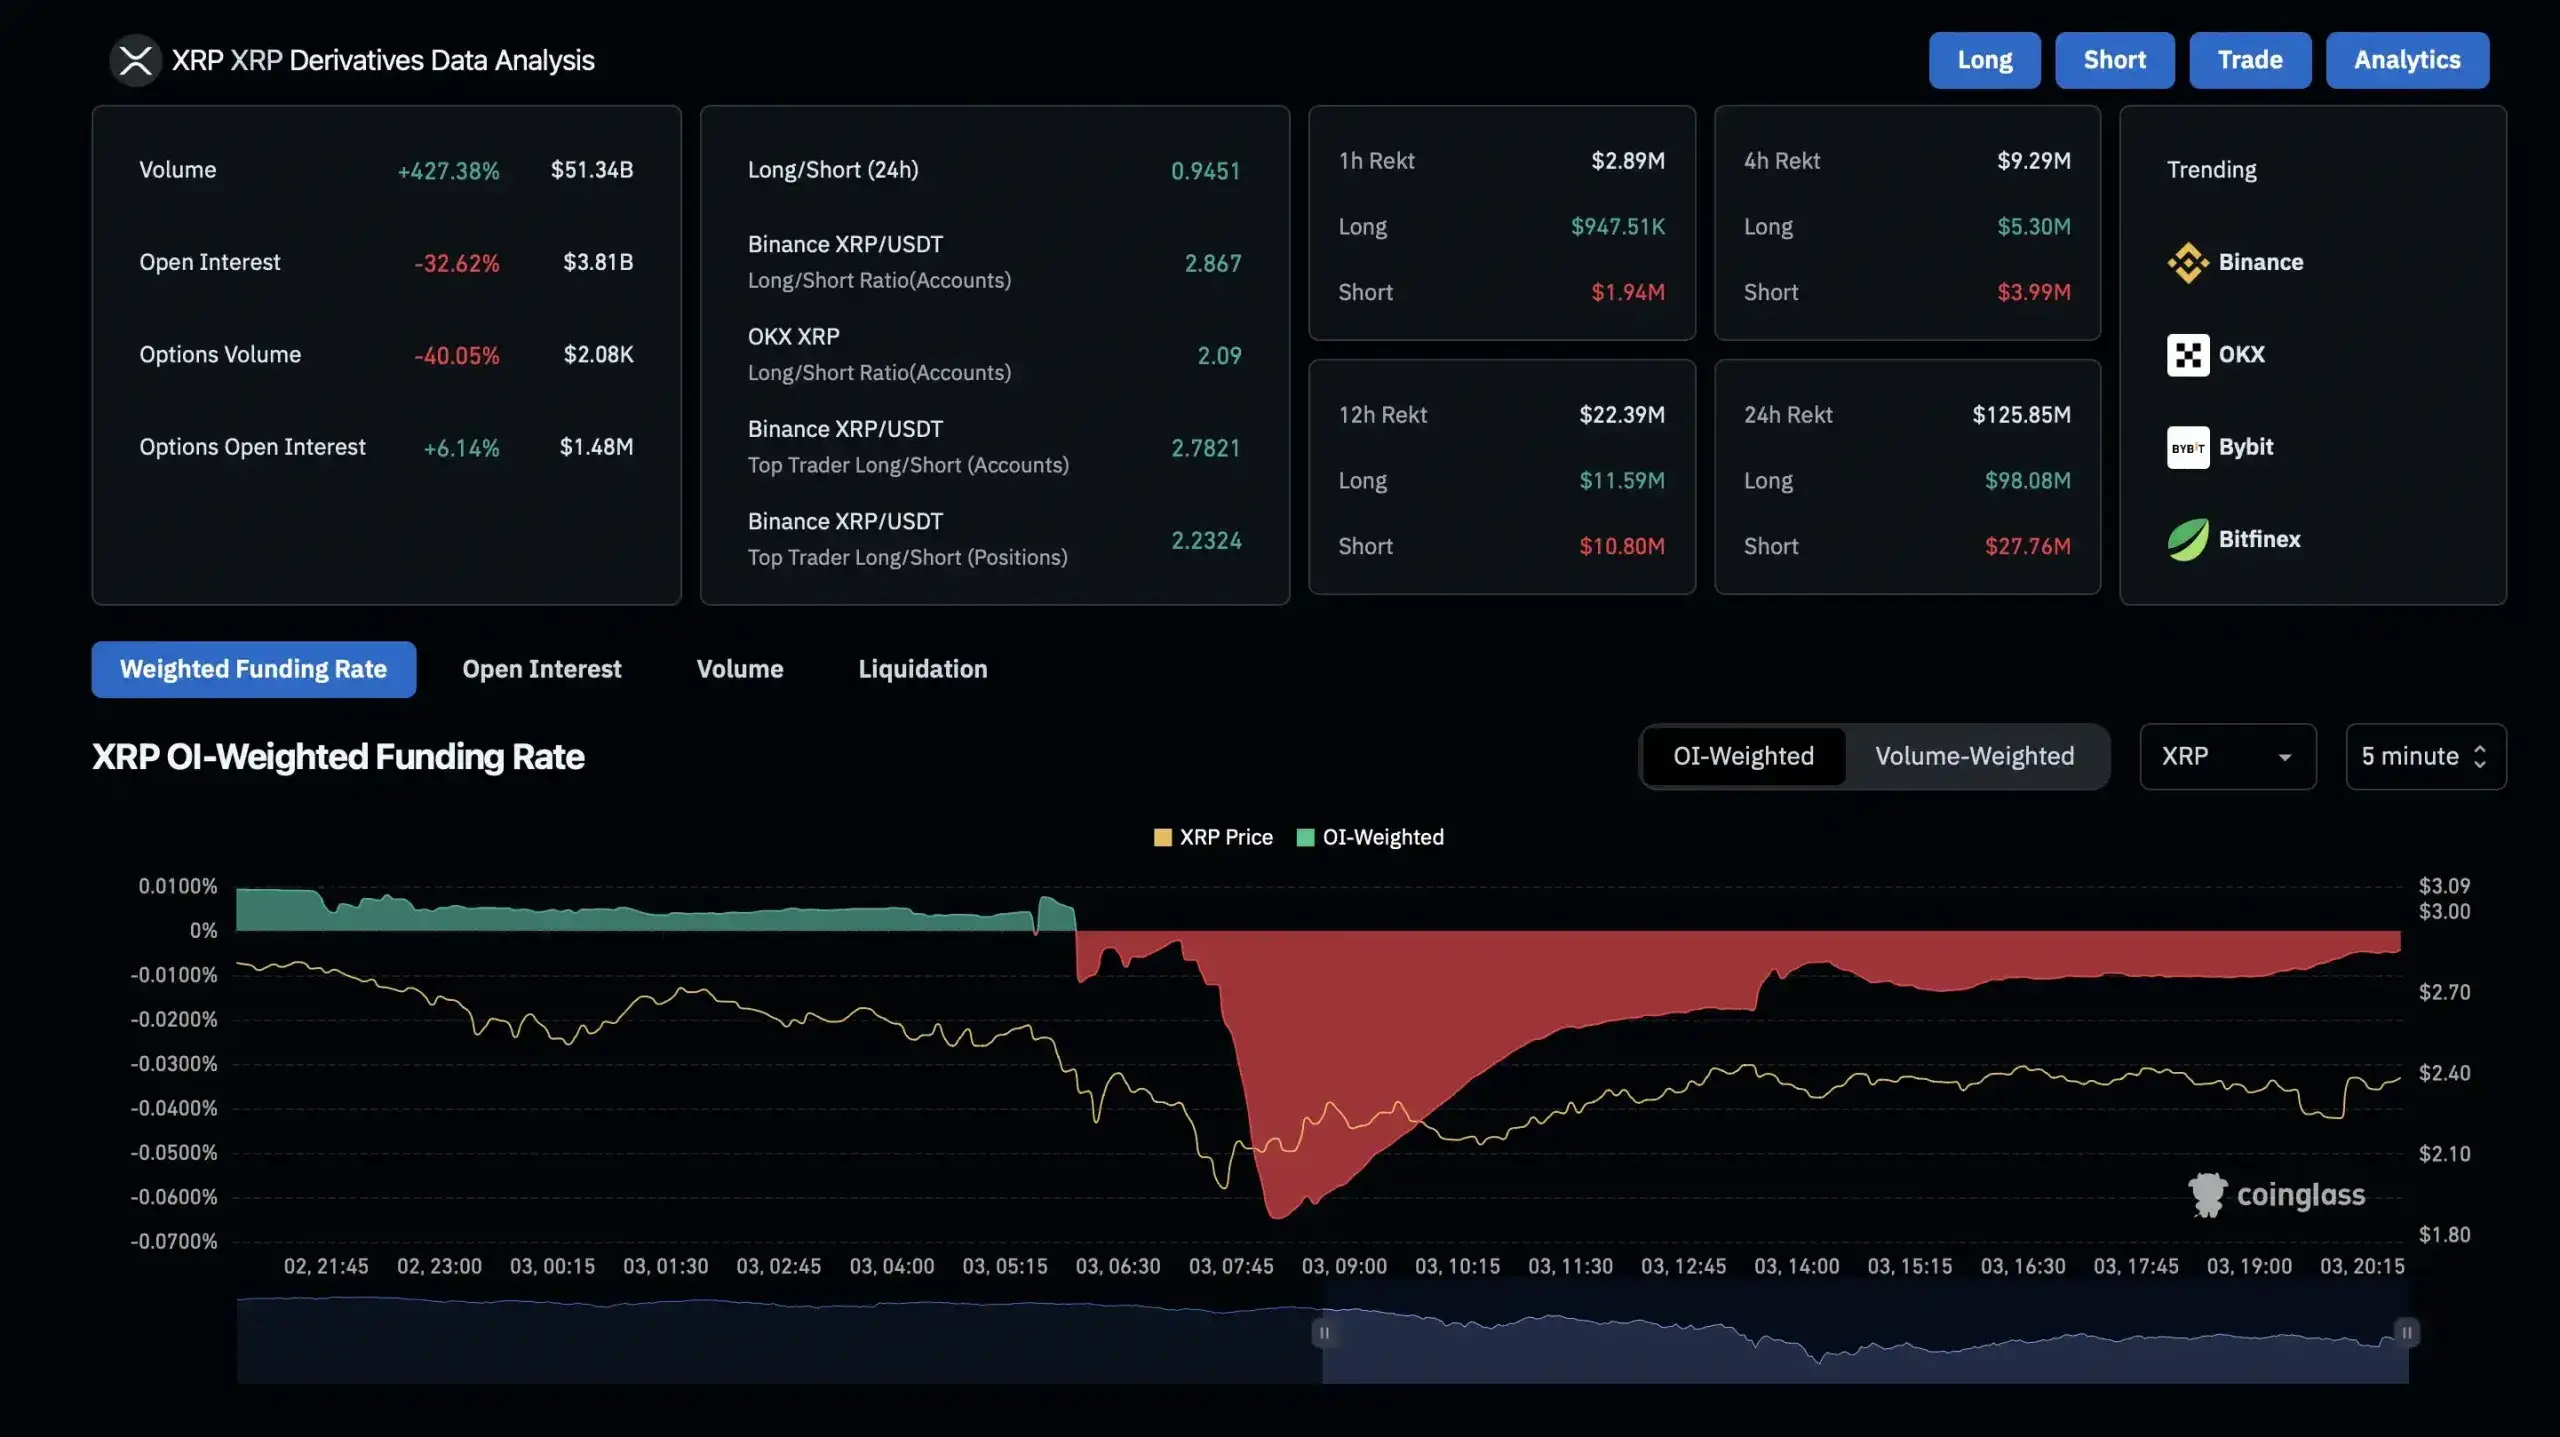Click the 1h Rekt total $2.89M
Screen dimensions: 2560x1437
point(1628,161)
